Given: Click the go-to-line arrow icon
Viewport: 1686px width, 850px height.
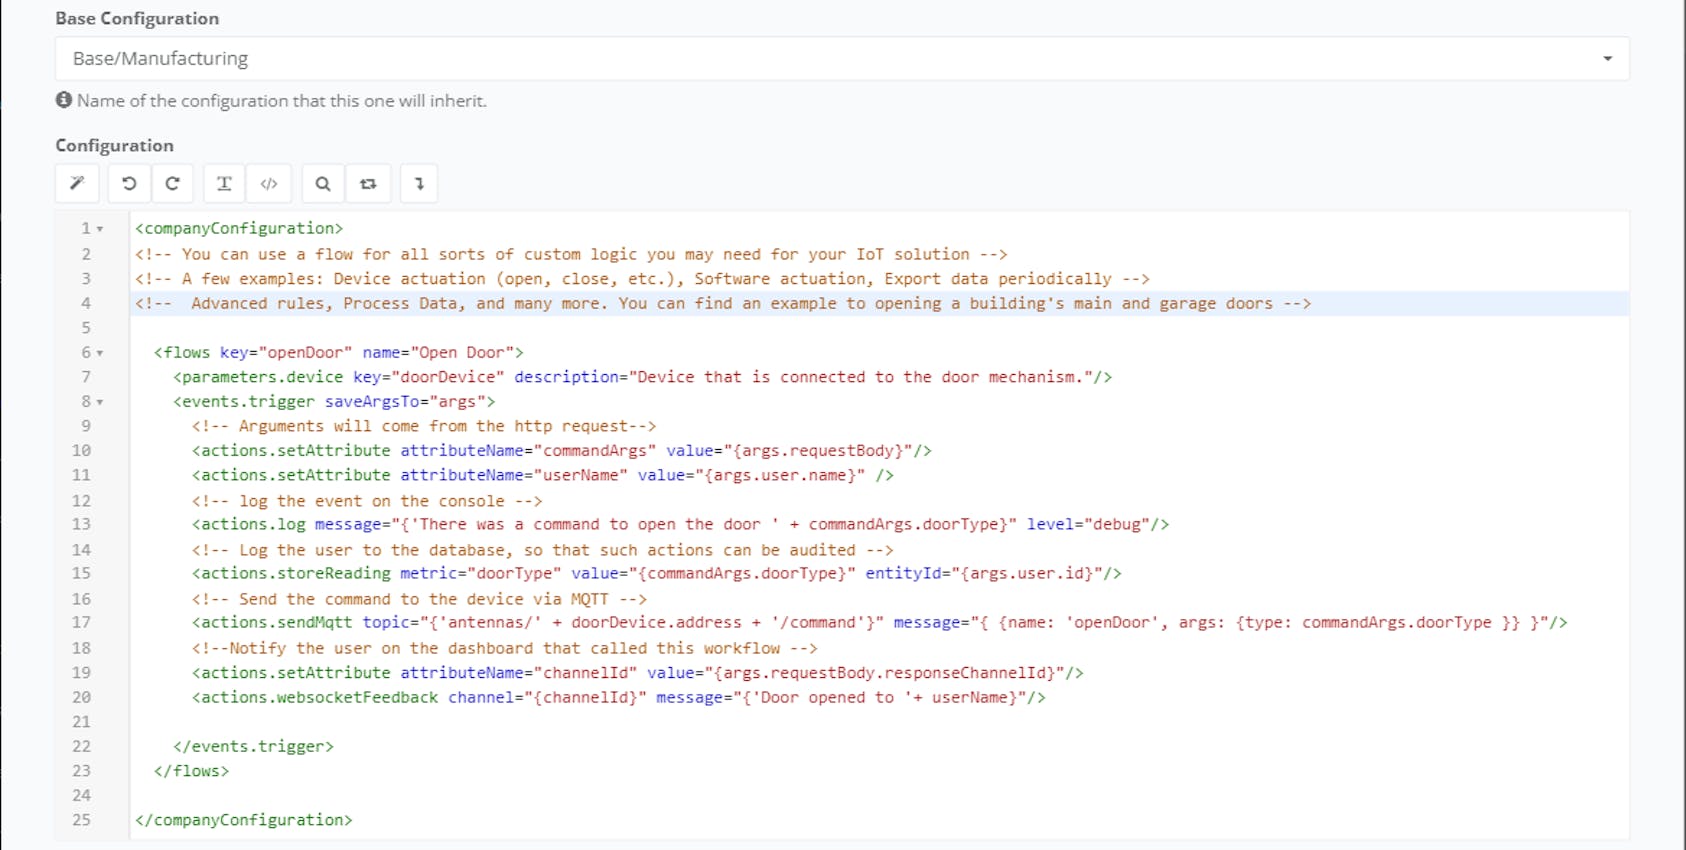Looking at the screenshot, I should coord(419,184).
